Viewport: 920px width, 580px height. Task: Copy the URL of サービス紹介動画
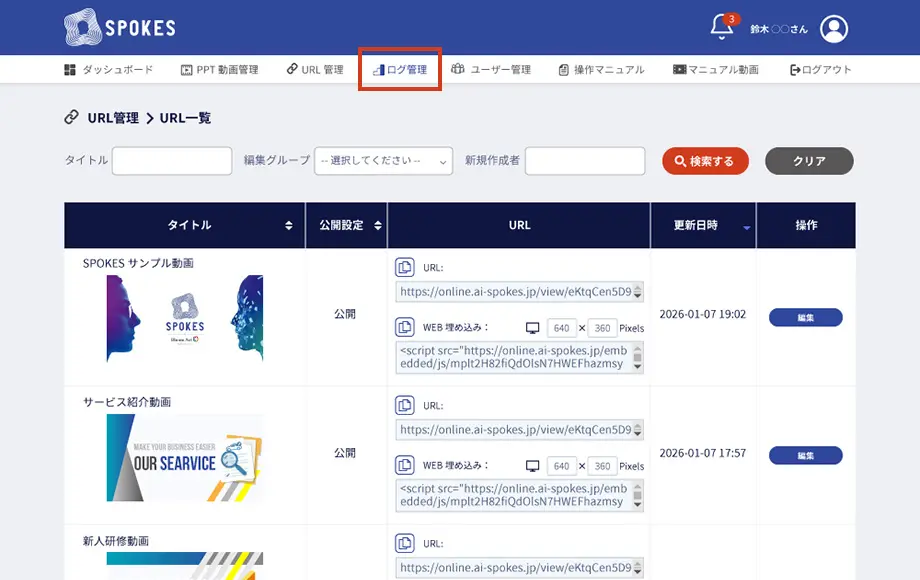[x=405, y=406]
